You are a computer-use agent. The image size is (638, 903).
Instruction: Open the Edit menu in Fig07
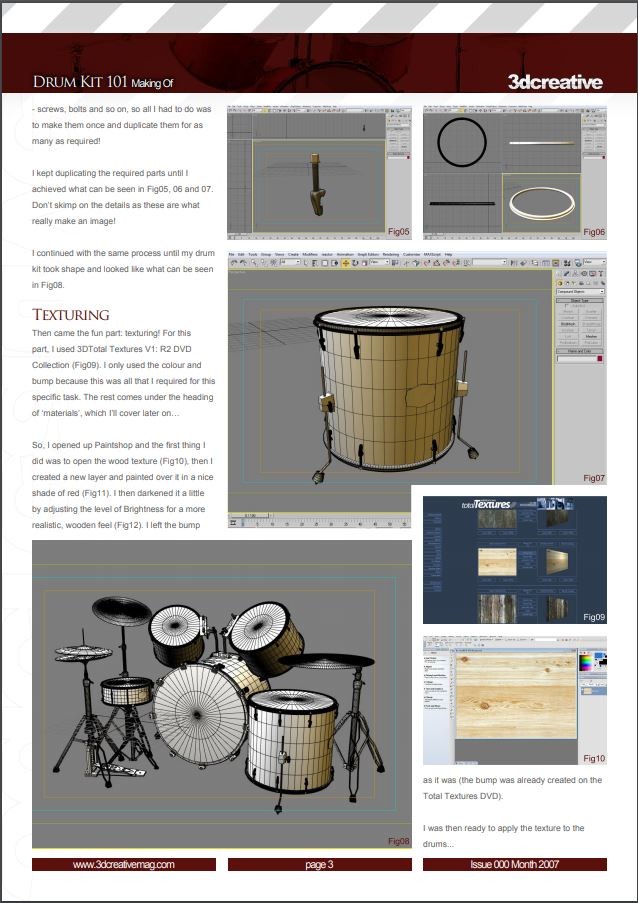click(x=240, y=254)
